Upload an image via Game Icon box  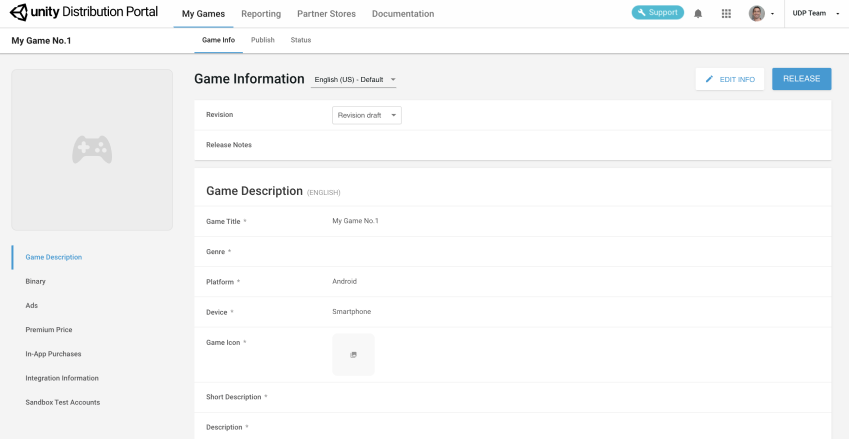pos(353,355)
